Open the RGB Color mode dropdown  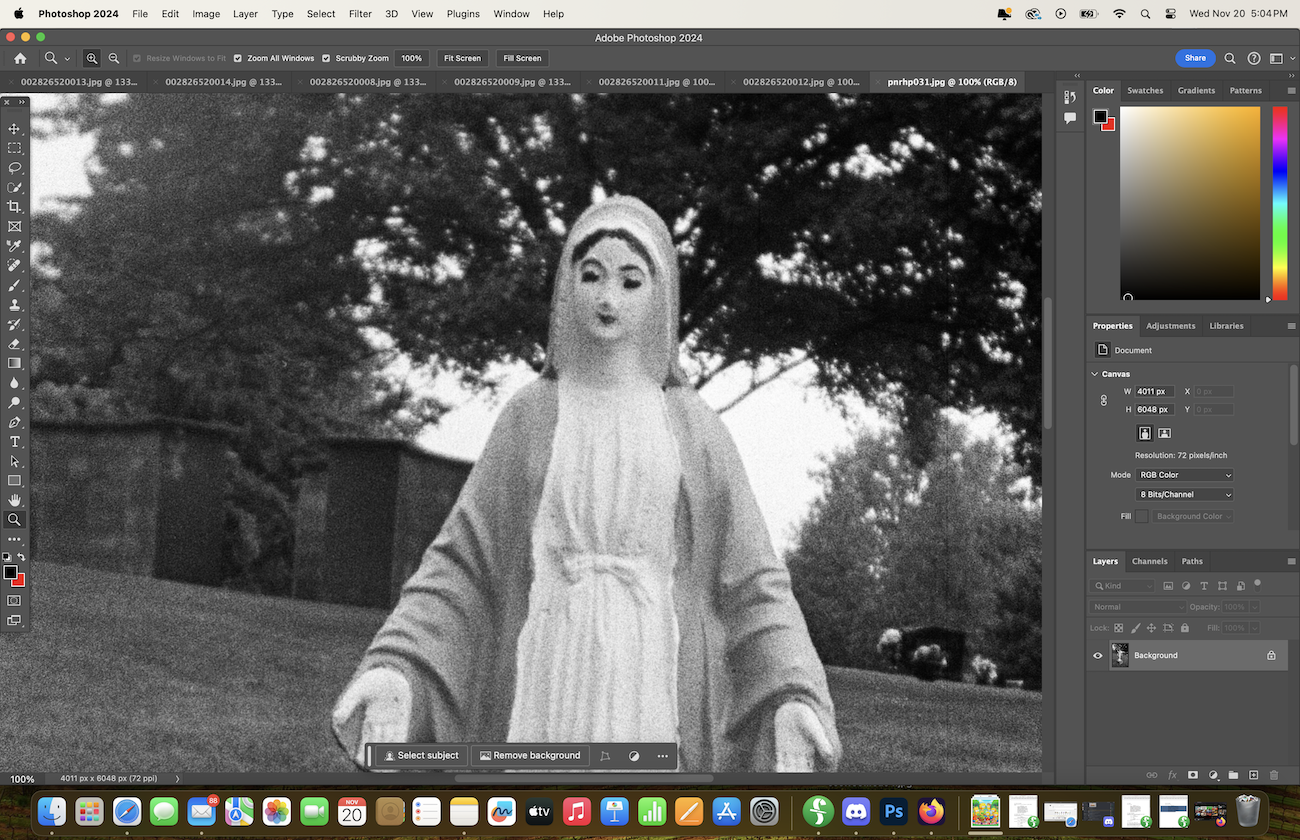point(1185,475)
